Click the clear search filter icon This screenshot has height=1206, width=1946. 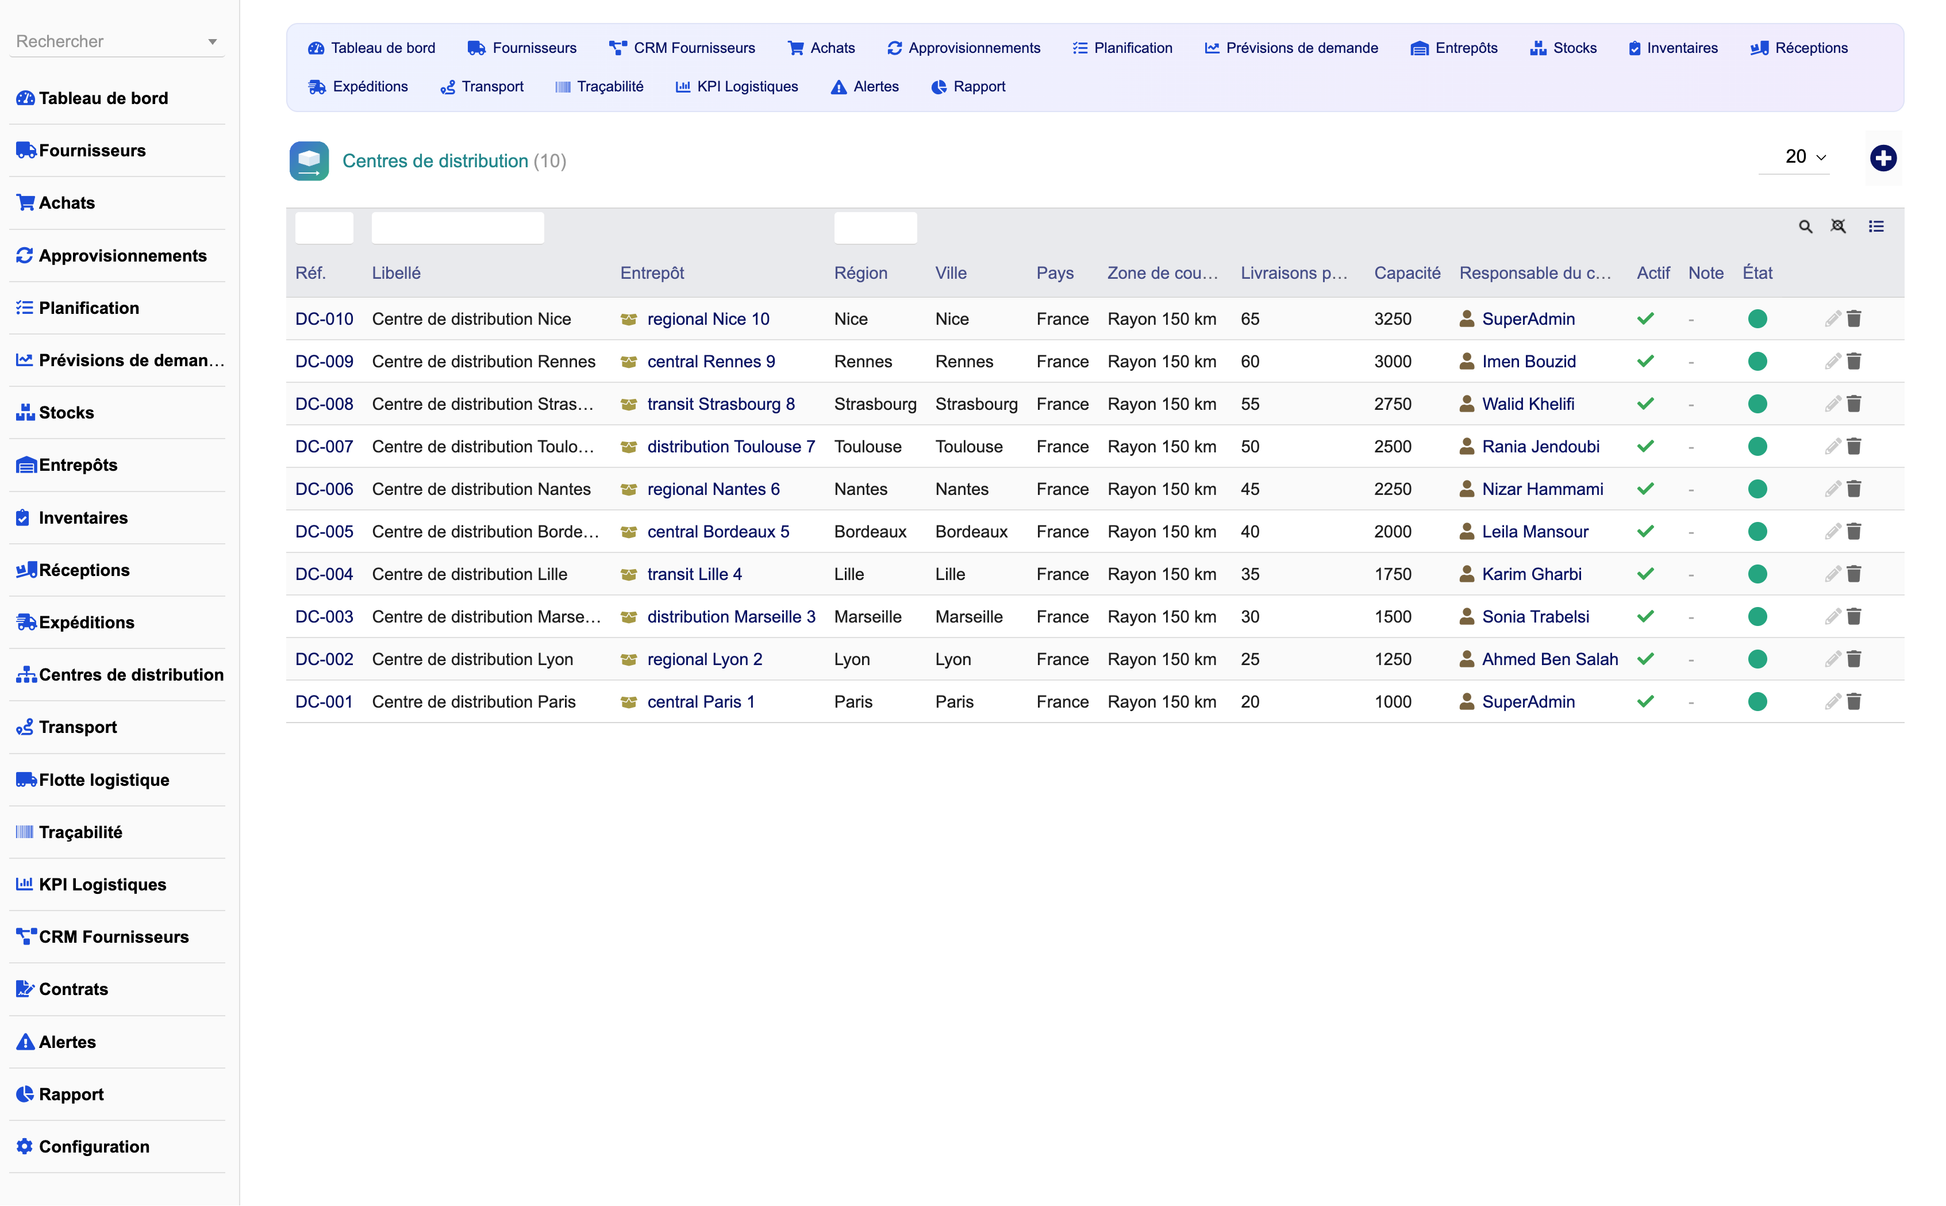pos(1838,227)
